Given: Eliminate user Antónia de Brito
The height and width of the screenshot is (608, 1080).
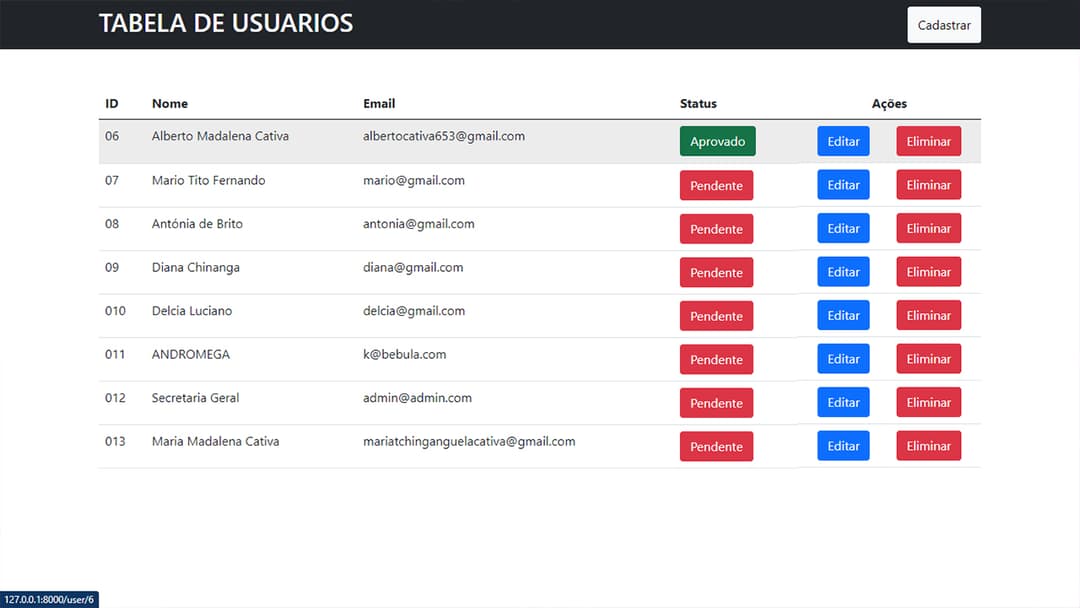Looking at the screenshot, I should (x=928, y=228).
